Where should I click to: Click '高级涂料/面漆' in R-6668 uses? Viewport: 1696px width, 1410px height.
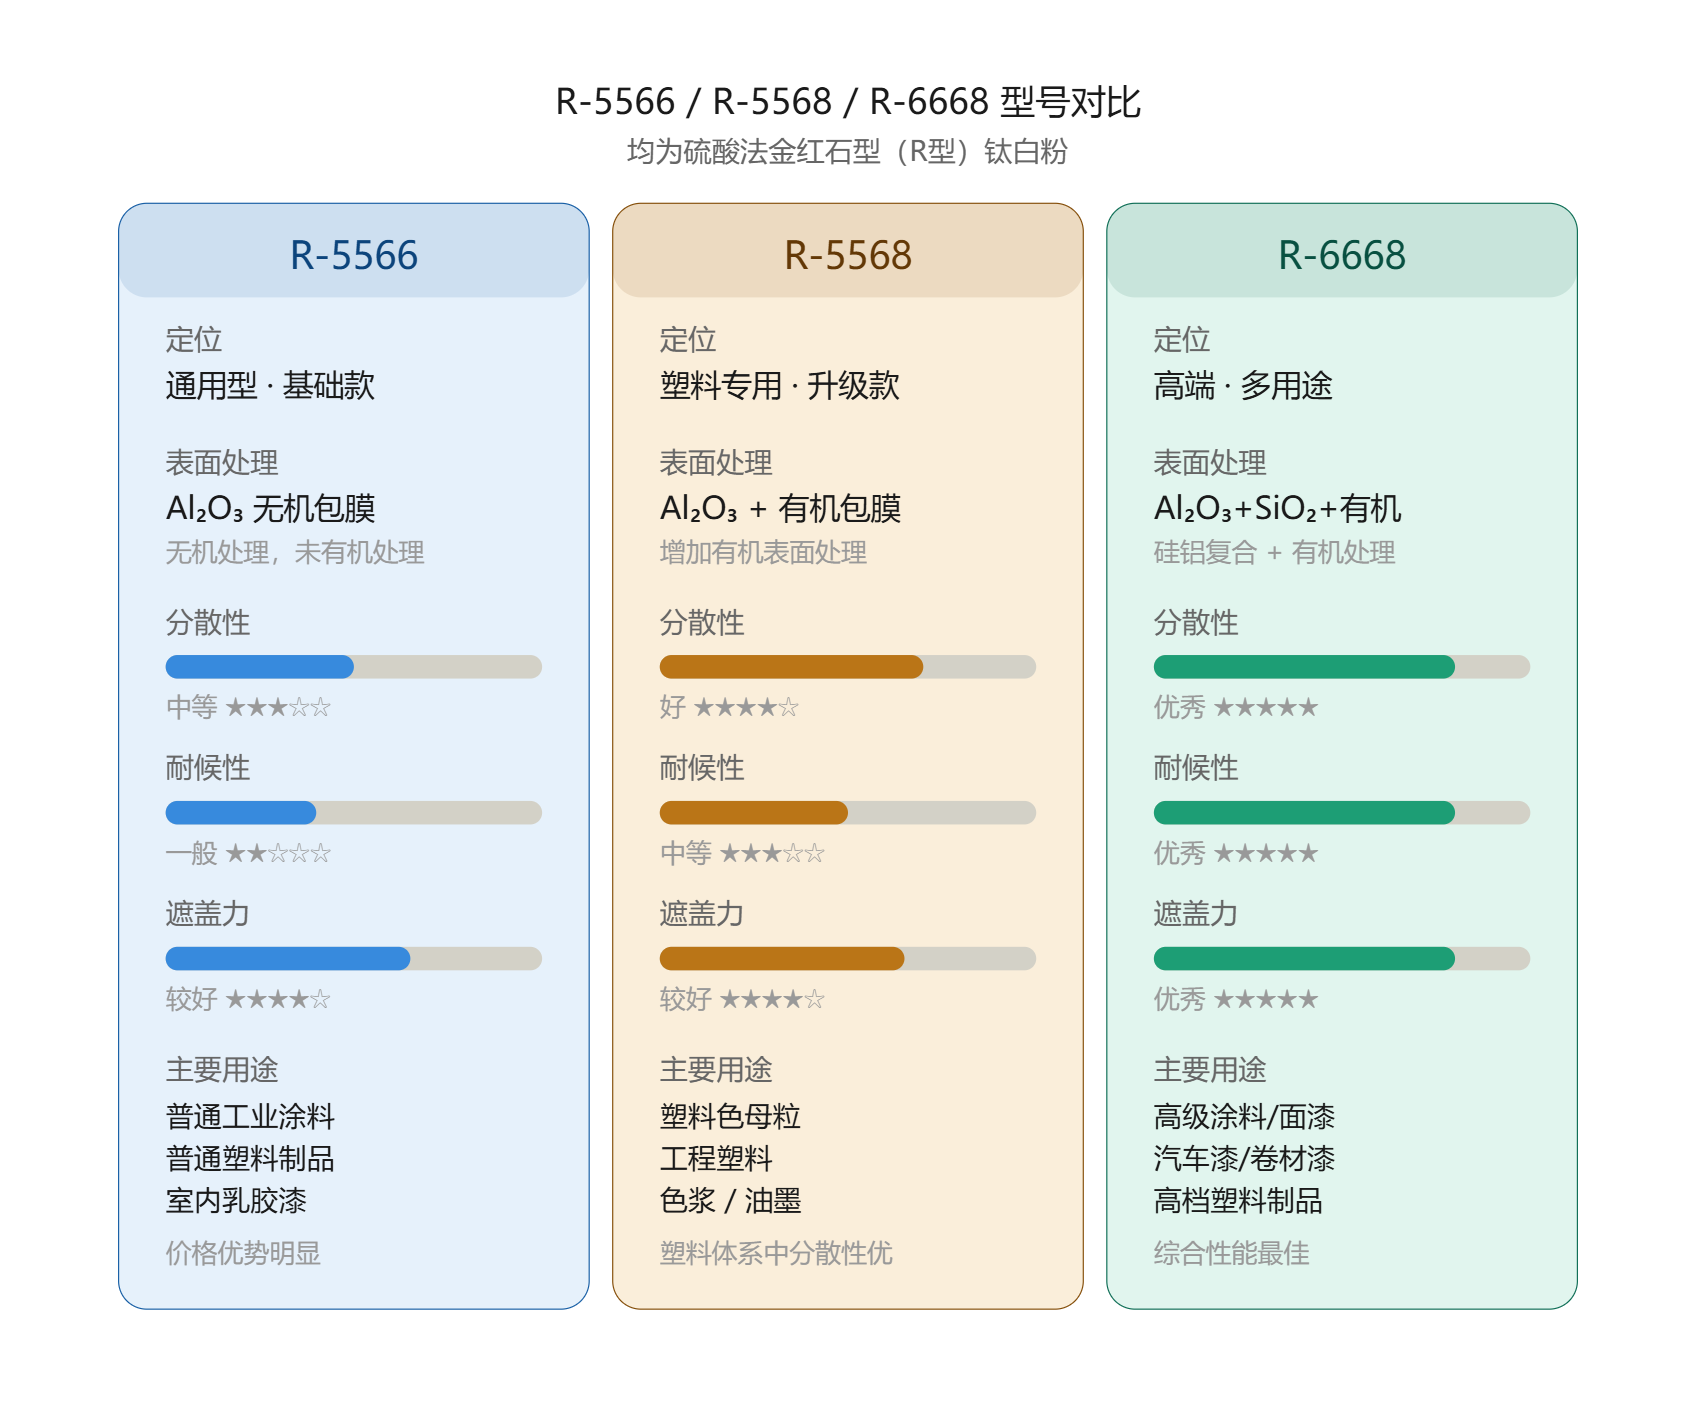click(1244, 1117)
